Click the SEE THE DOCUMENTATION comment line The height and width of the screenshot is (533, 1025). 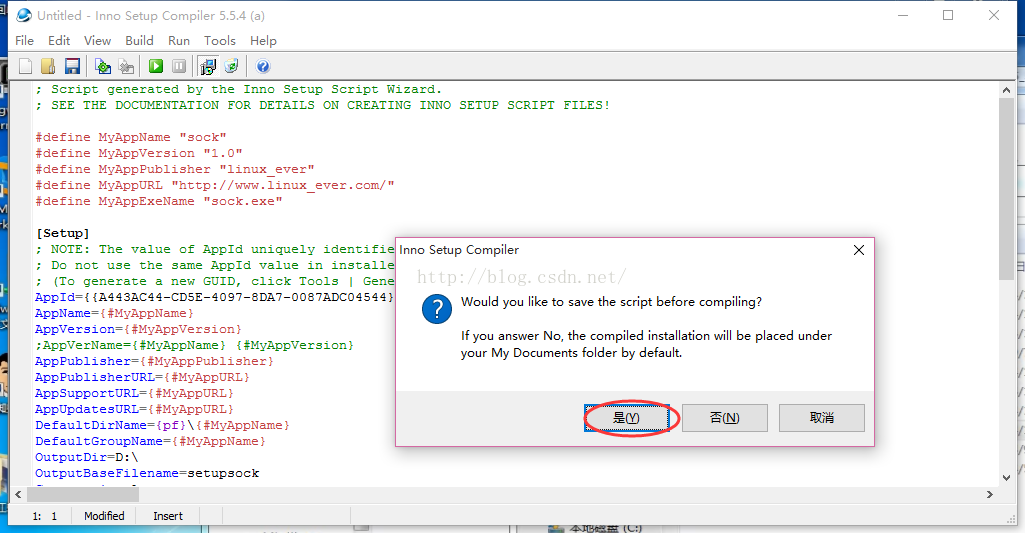click(322, 105)
